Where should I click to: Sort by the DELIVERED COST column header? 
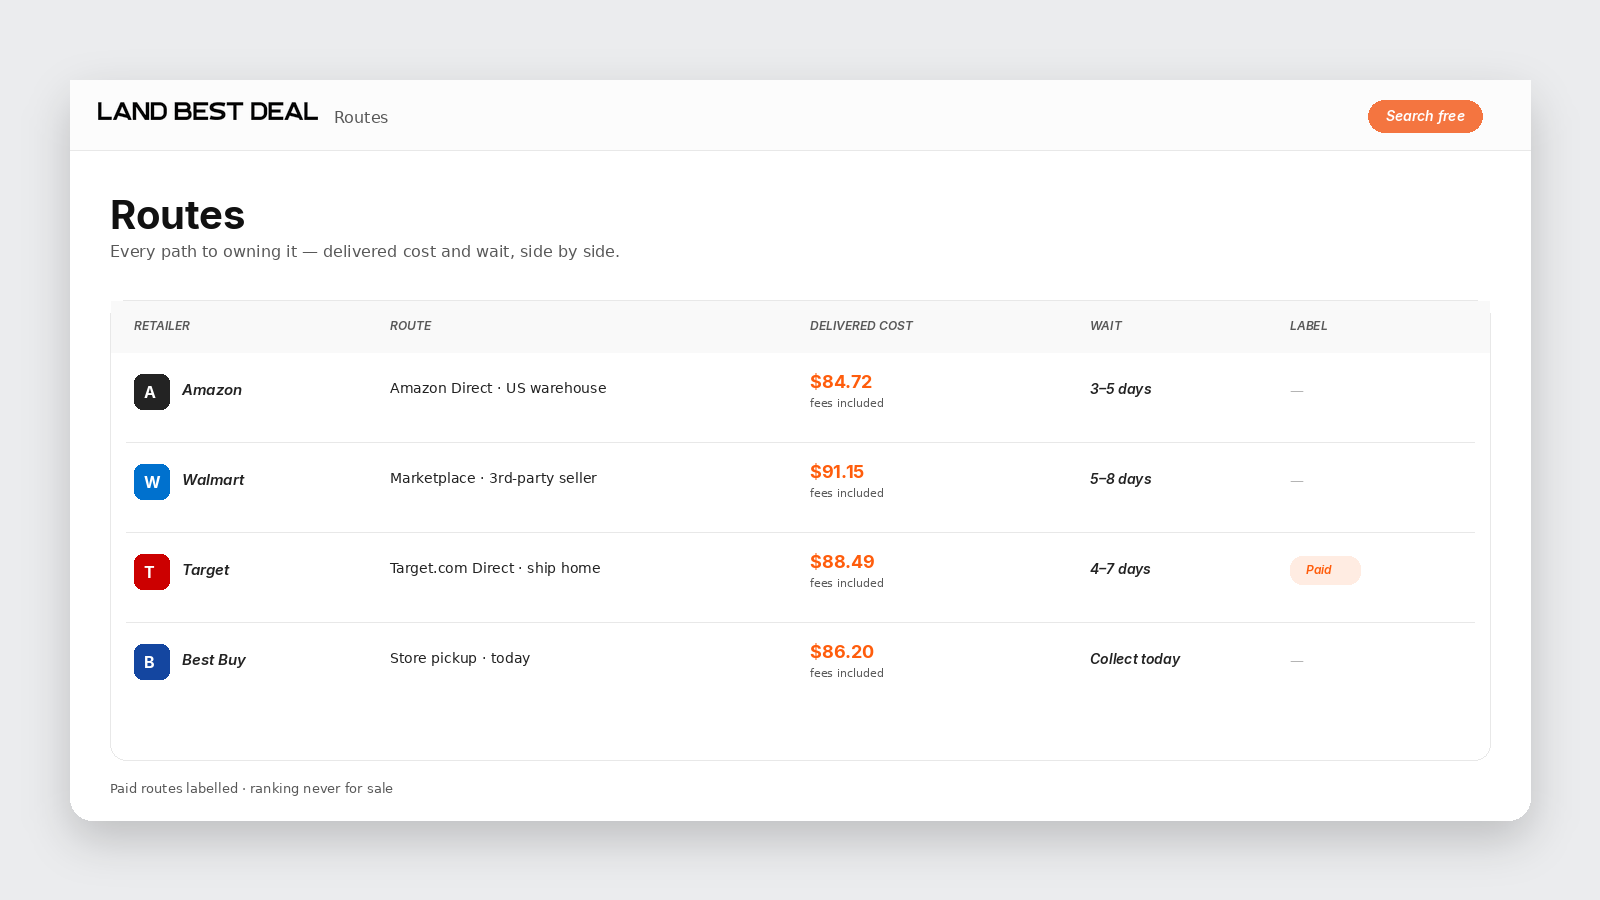tap(861, 326)
